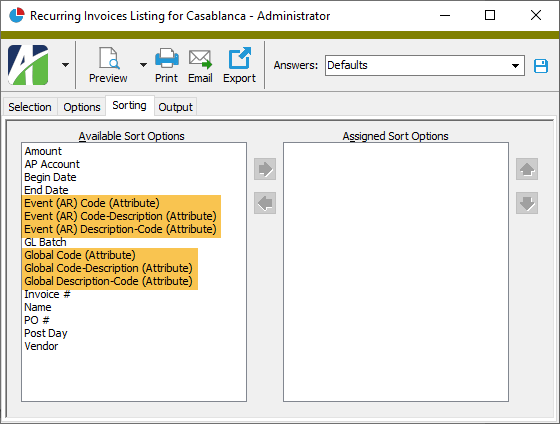Screen dimensions: 560x424
Task: Open the Output tab
Action: click(175, 107)
